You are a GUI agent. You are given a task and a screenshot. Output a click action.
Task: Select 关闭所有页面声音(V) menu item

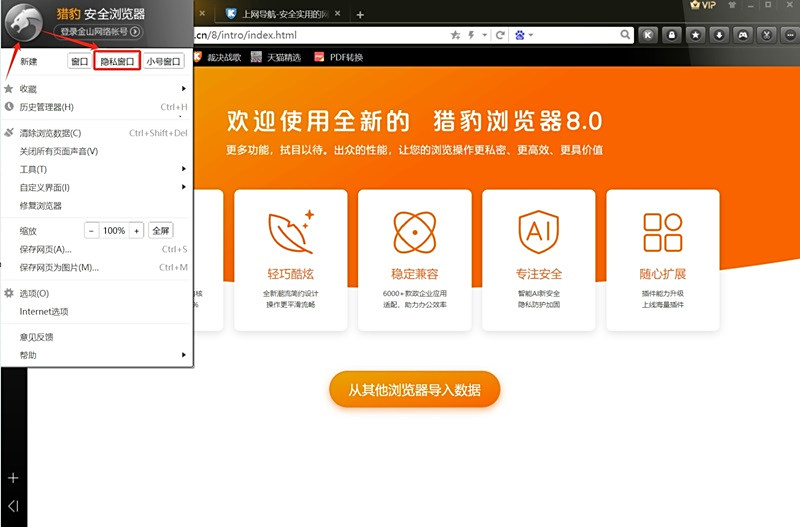pyautogui.click(x=96, y=152)
